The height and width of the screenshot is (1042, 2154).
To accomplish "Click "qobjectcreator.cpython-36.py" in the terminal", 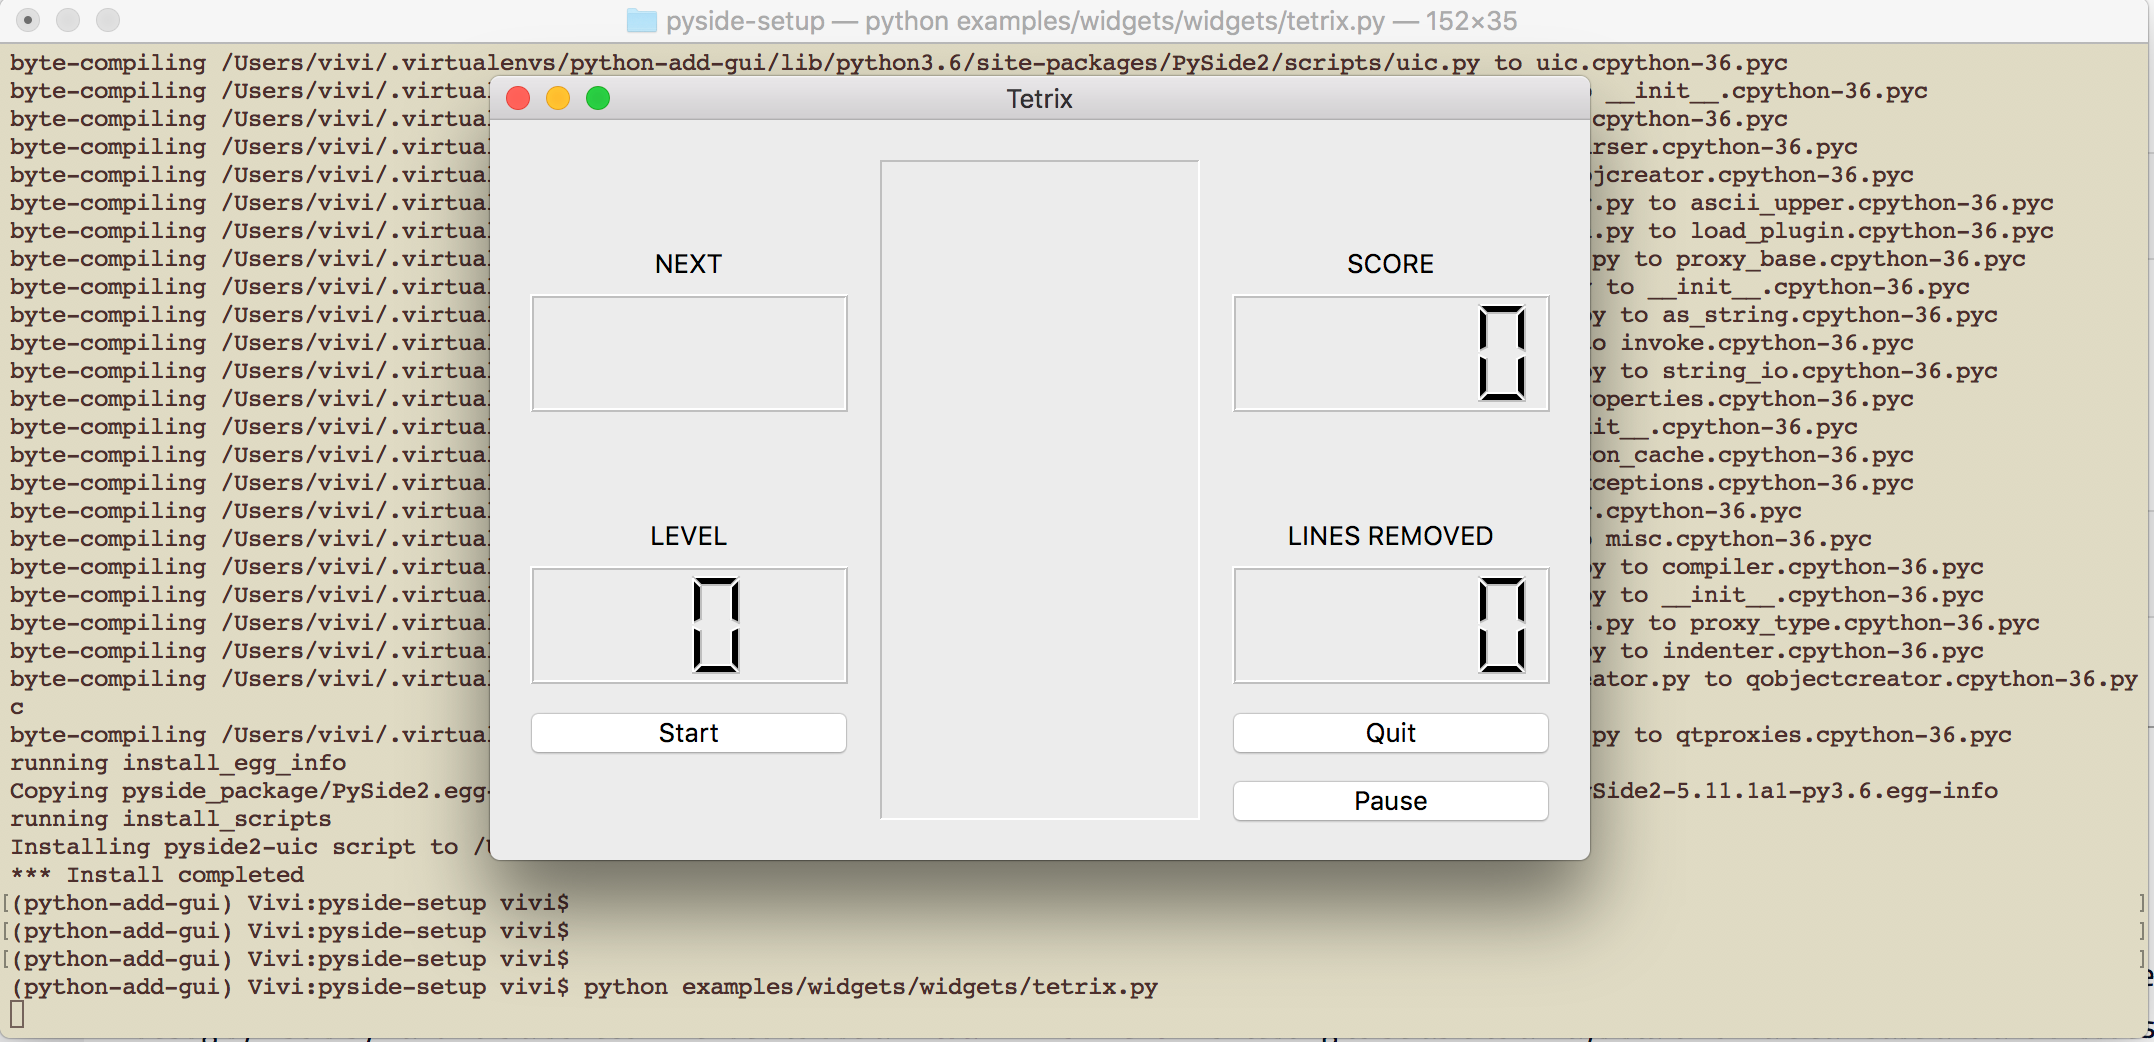I will coord(1942,679).
